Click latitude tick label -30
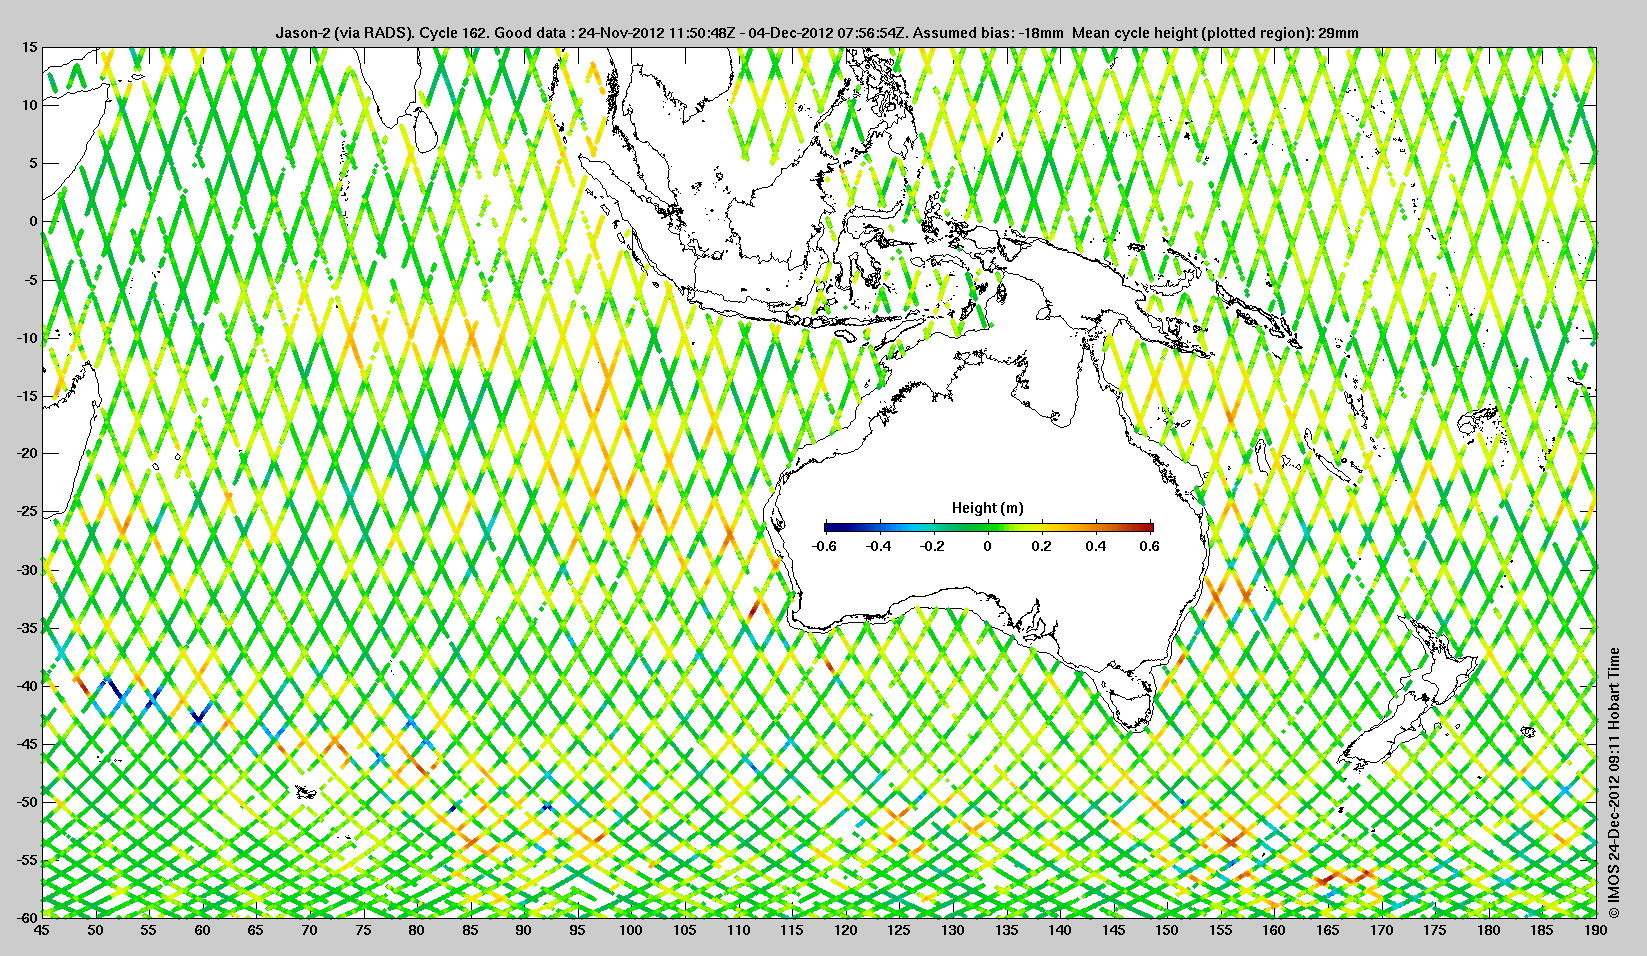Viewport: 1647px width, 956px height. [27, 569]
